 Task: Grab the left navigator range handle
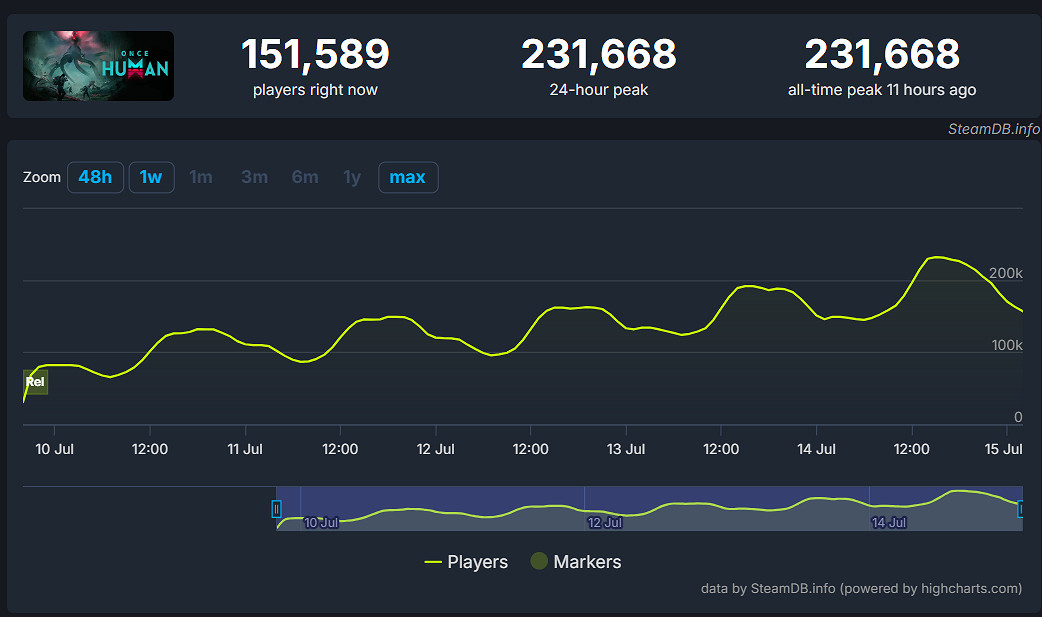click(x=277, y=509)
